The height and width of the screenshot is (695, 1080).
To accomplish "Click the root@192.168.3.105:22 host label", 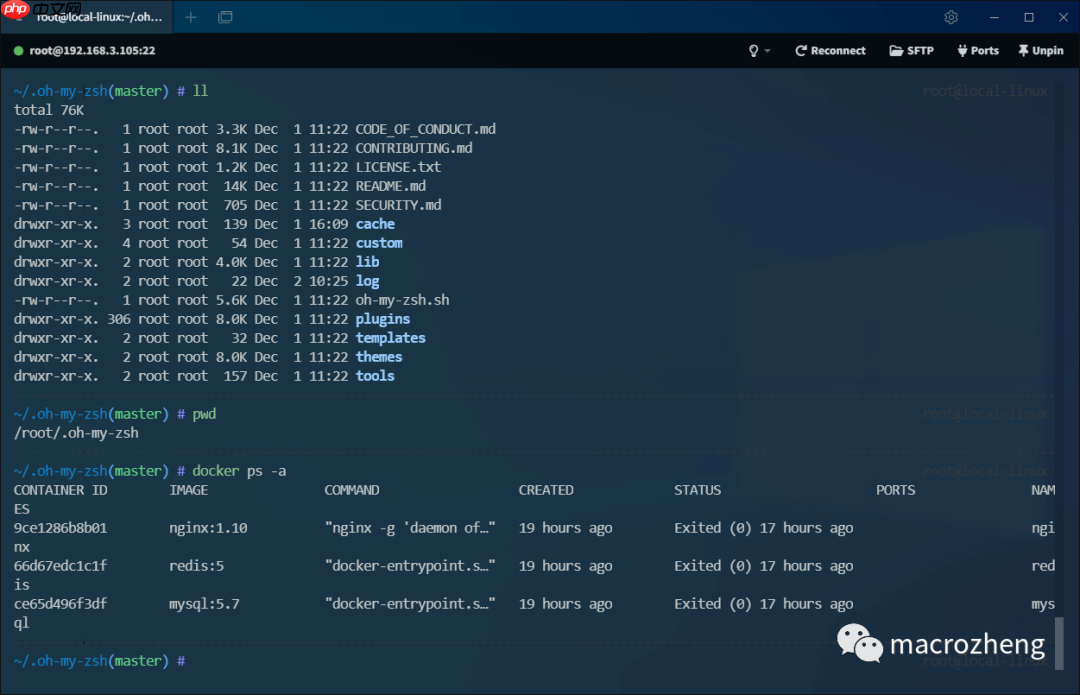I will tap(92, 50).
